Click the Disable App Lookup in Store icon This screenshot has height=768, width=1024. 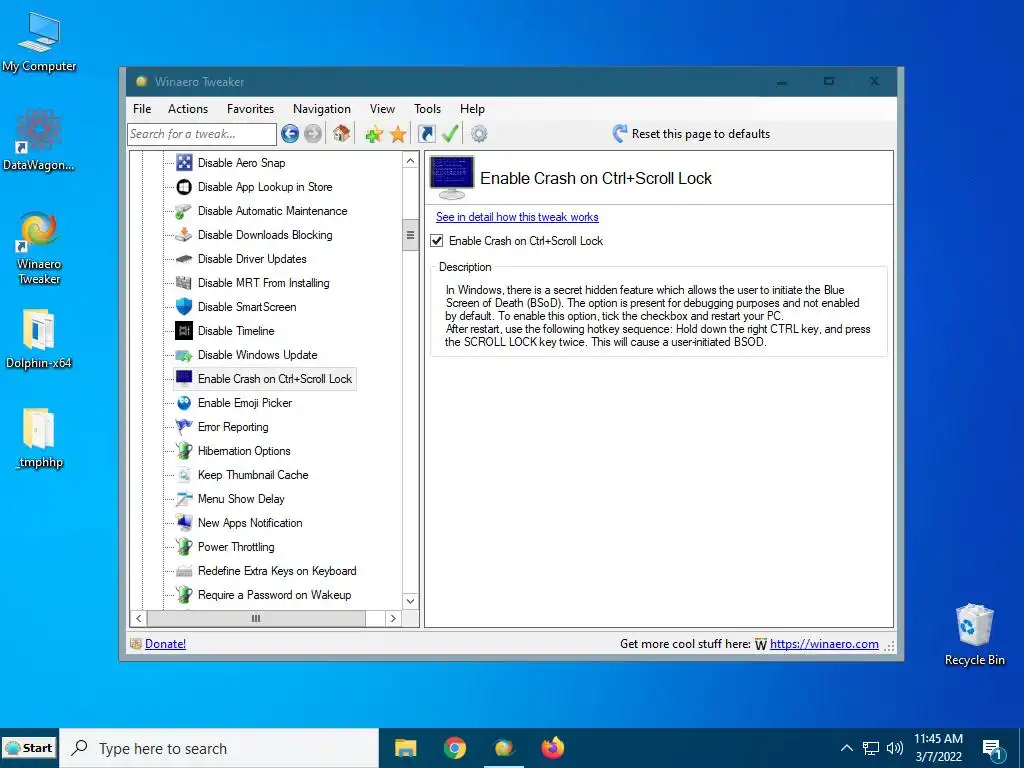pos(185,187)
